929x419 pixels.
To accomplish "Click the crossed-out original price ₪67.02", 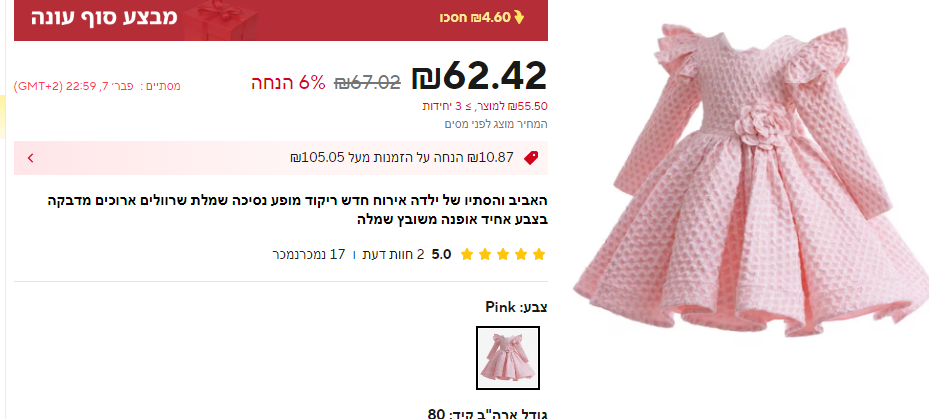I will click(367, 82).
